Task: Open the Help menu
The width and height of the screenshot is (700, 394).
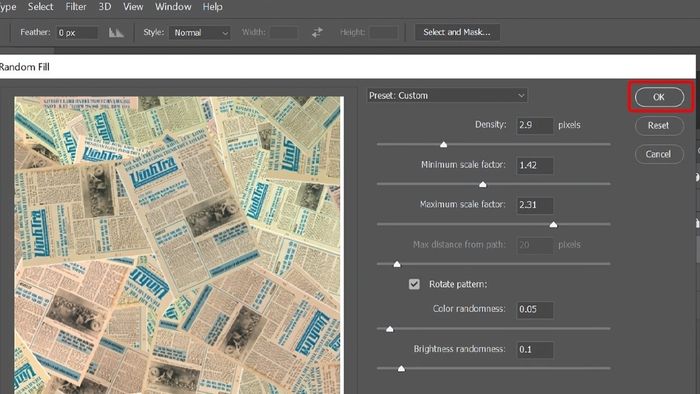Action: (x=212, y=7)
